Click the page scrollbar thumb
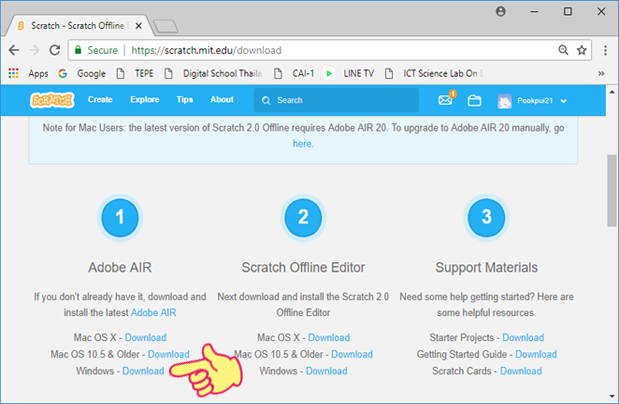Image resolution: width=619 pixels, height=404 pixels. tap(612, 190)
